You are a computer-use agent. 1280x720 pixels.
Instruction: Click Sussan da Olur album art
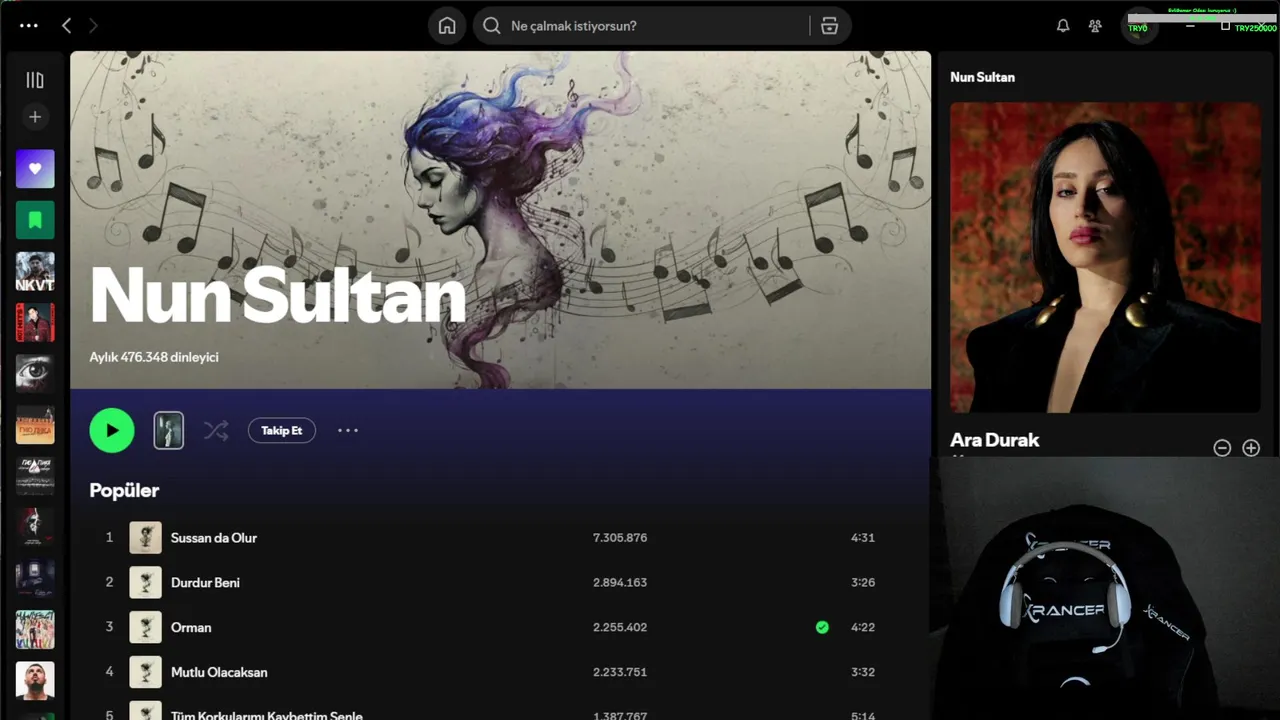145,538
